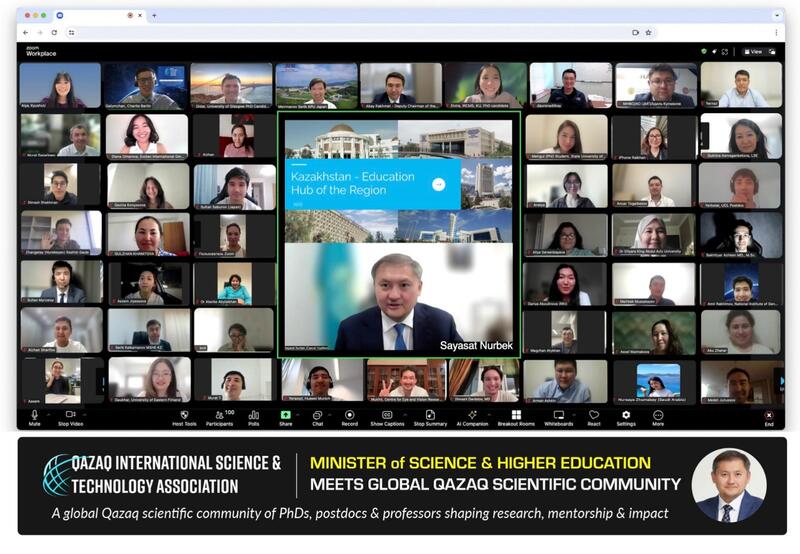The width and height of the screenshot is (800, 554).
Task: Stop Video camera toggle
Action: pyautogui.click(x=70, y=416)
